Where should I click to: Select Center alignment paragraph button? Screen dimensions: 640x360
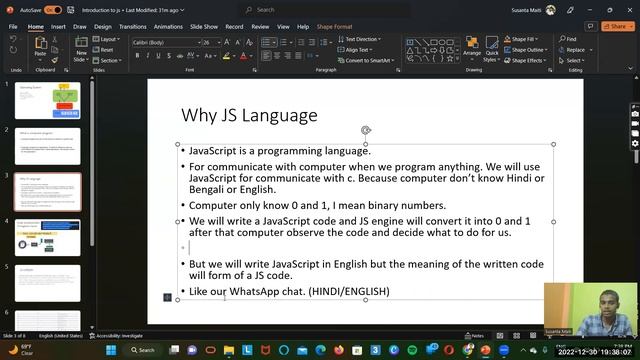[x=277, y=56]
